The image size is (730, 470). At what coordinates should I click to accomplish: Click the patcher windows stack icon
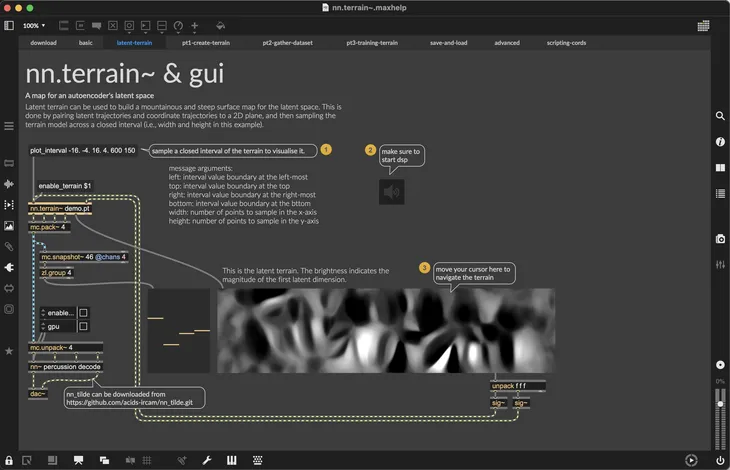click(104, 461)
